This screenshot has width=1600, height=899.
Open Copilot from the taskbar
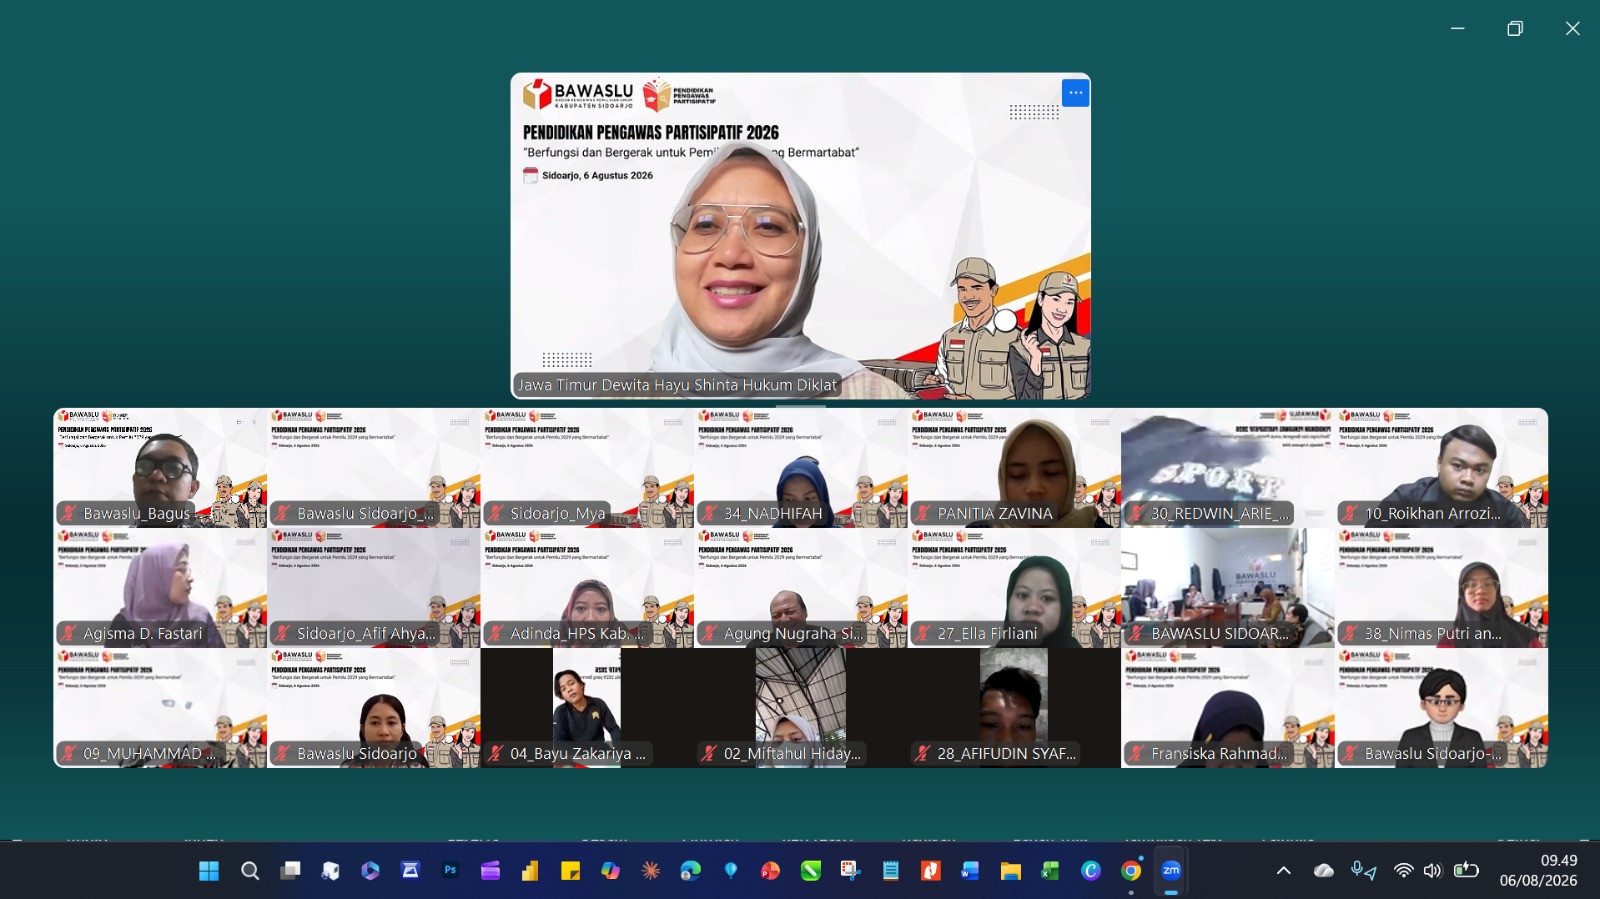coord(610,871)
